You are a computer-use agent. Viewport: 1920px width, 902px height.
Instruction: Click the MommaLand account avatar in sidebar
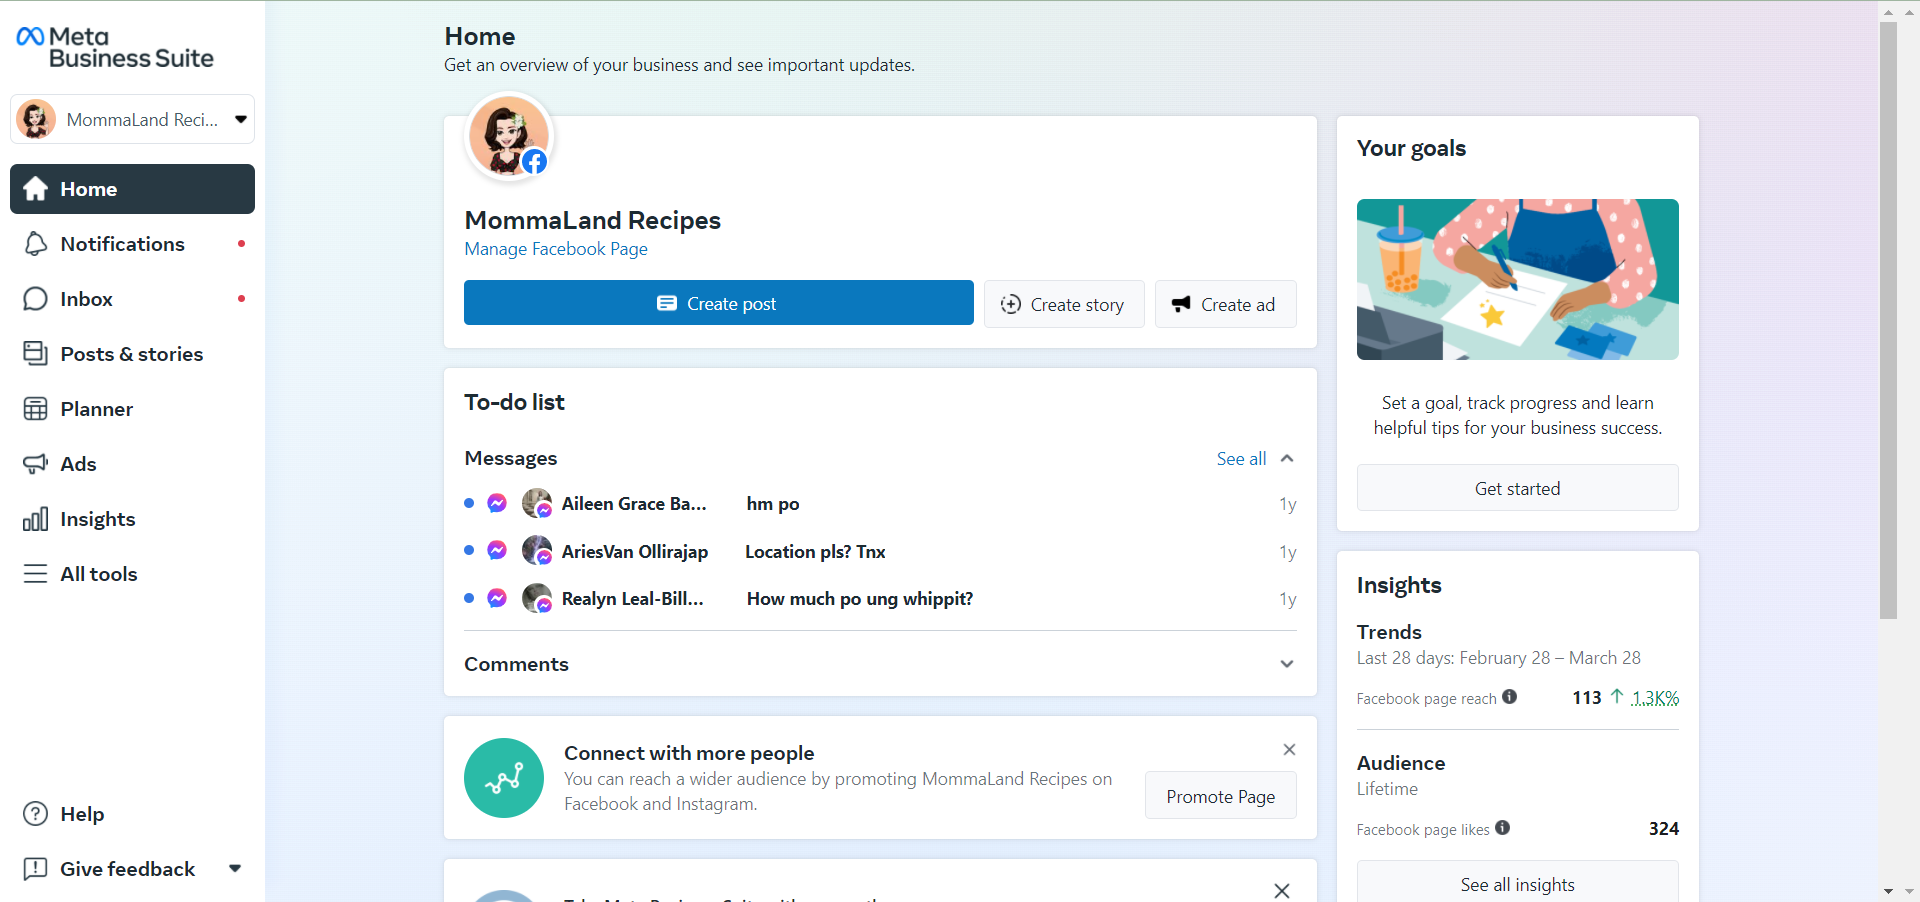point(36,119)
